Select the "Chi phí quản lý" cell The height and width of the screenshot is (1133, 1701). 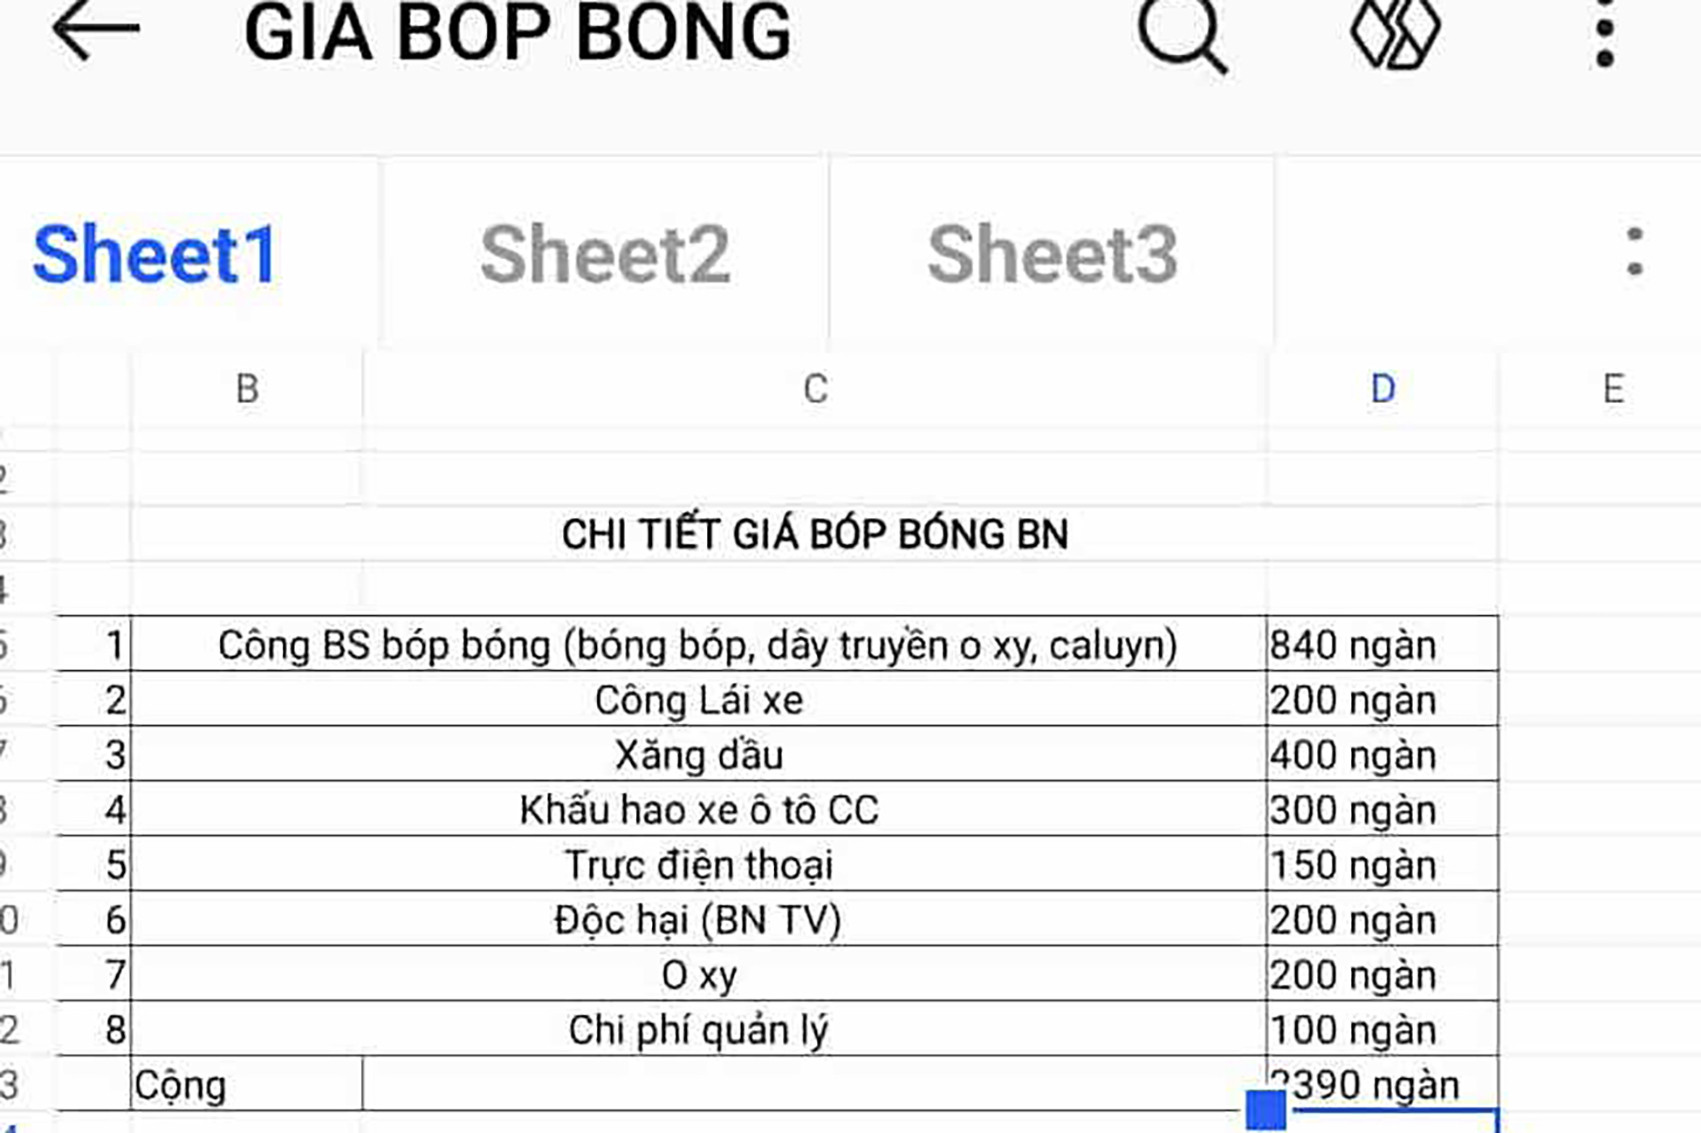(698, 1030)
